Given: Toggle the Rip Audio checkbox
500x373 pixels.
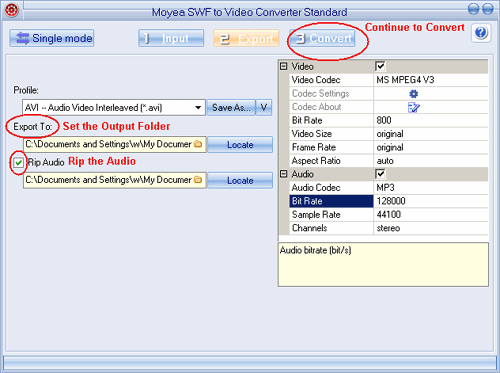Looking at the screenshot, I should pos(19,163).
